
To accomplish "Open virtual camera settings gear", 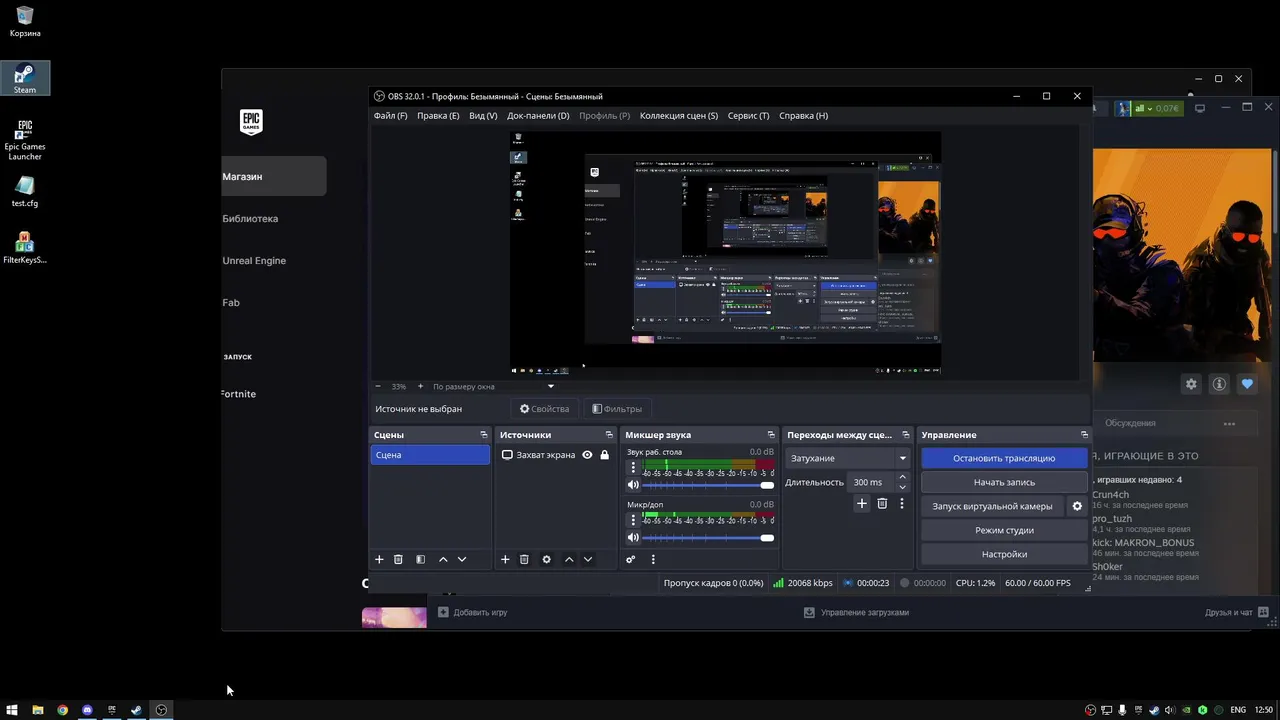I will (1077, 506).
